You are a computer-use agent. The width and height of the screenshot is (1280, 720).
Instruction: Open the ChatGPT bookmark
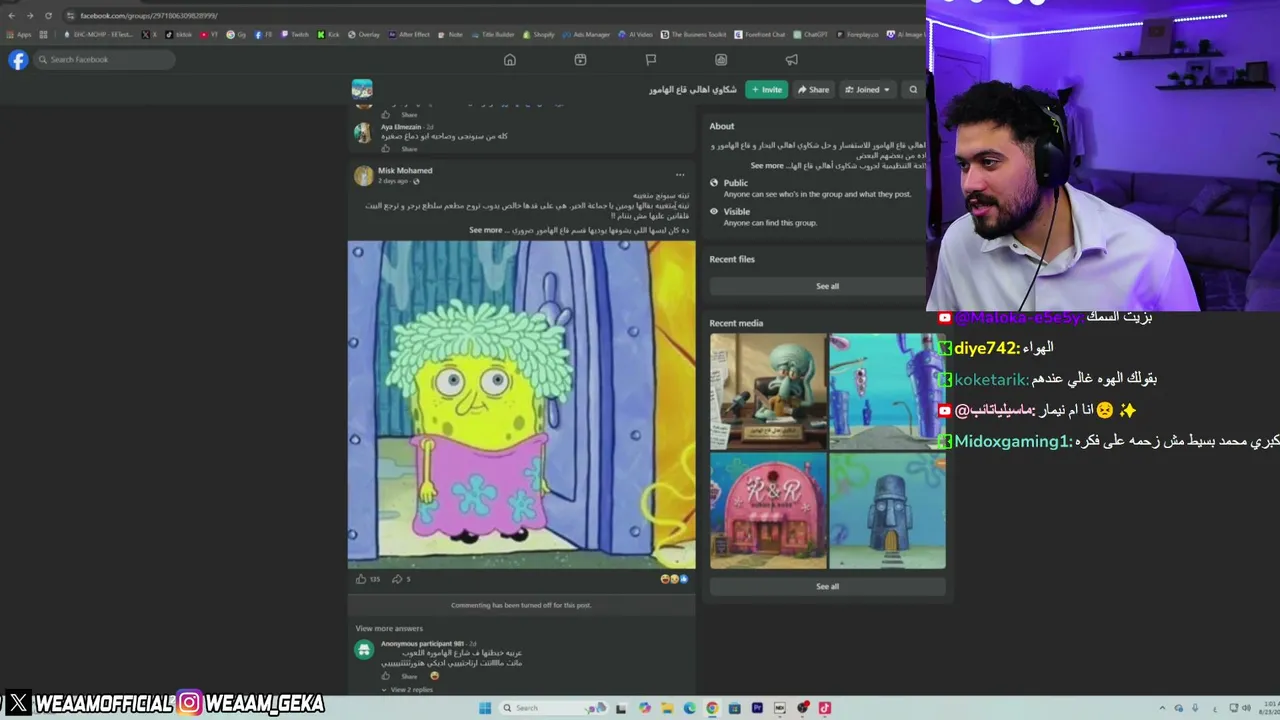click(x=812, y=35)
